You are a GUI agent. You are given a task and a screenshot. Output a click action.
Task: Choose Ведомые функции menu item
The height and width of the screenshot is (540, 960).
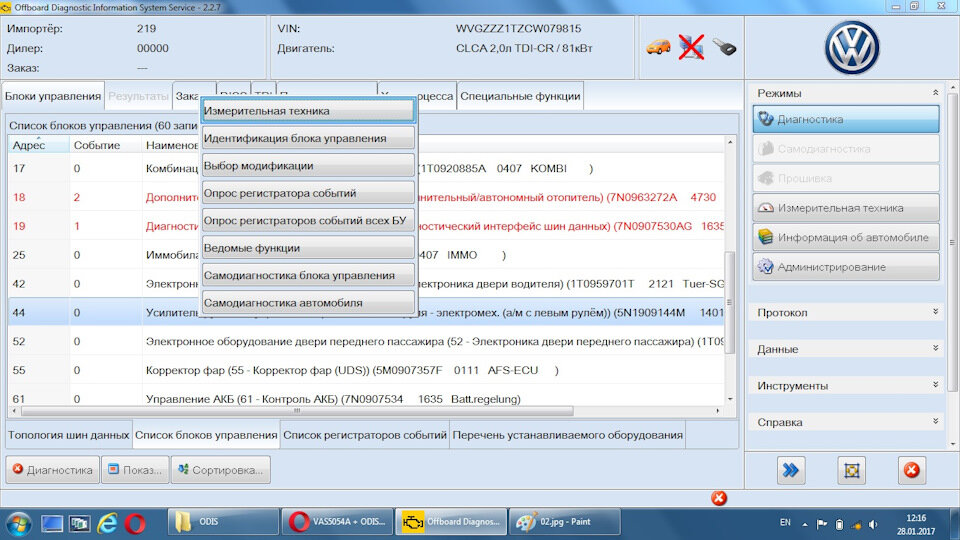(x=309, y=248)
